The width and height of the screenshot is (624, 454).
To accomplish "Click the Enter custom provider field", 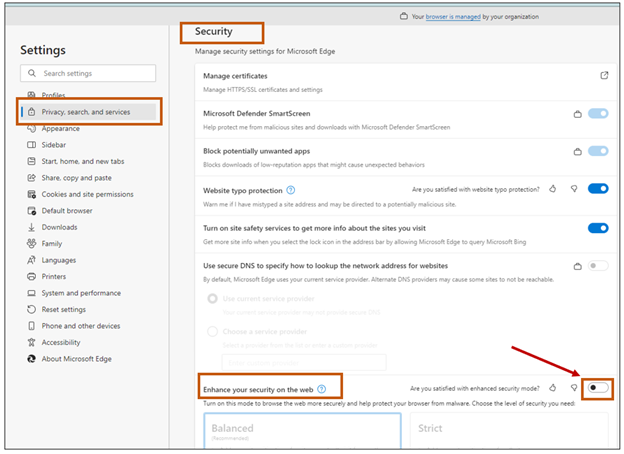I will coord(304,362).
